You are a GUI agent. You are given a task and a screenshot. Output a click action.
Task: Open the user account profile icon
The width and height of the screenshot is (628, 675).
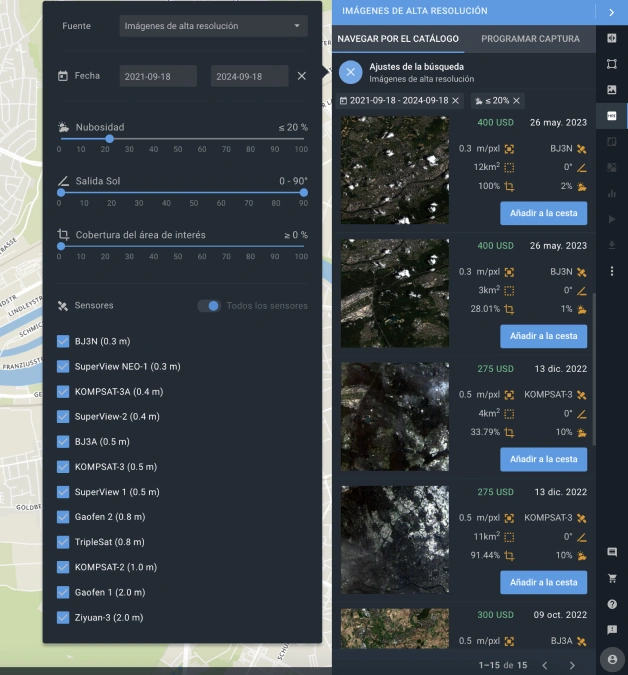tap(612, 660)
